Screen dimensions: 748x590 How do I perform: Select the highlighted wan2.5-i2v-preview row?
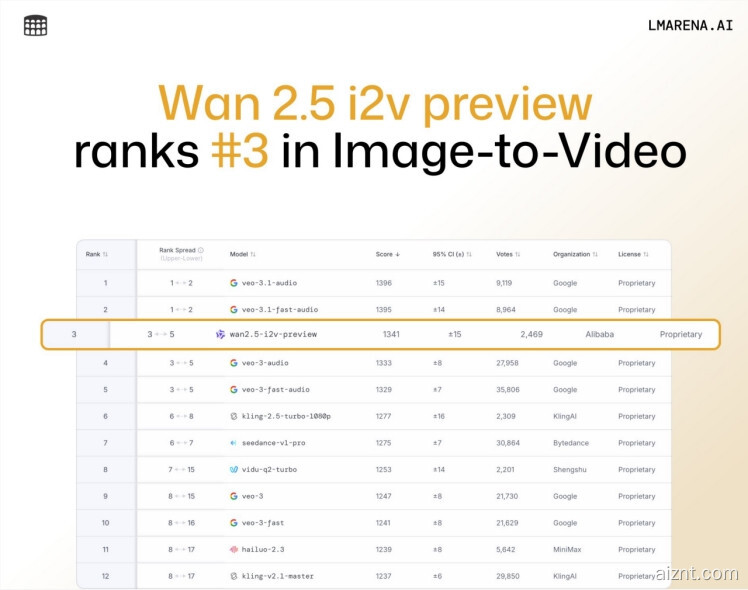pos(380,334)
